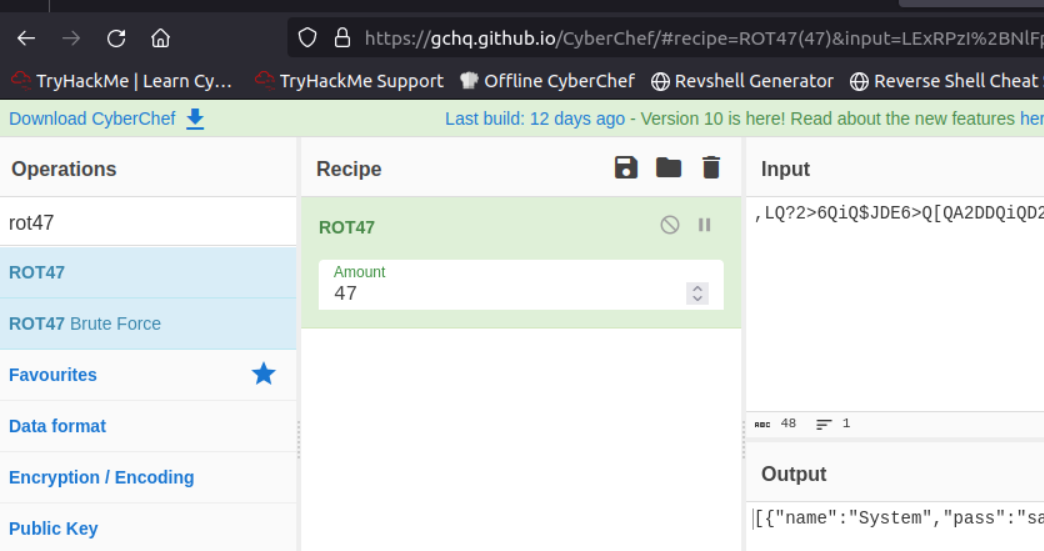This screenshot has width=1044, height=551.
Task: Click the Download CyberChef link
Action: [91, 119]
